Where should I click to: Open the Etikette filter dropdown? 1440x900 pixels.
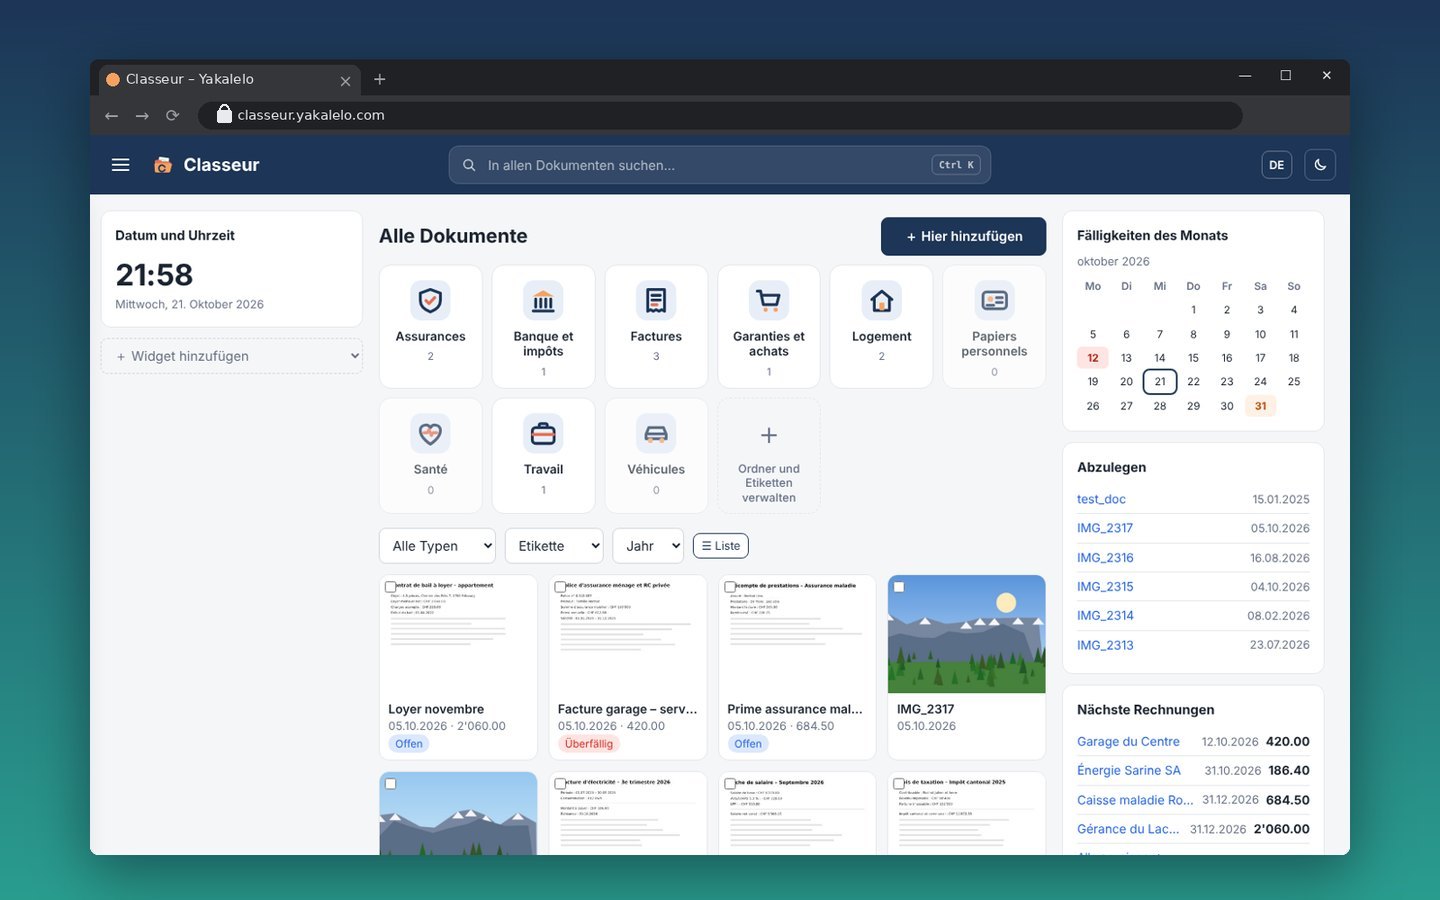click(554, 546)
